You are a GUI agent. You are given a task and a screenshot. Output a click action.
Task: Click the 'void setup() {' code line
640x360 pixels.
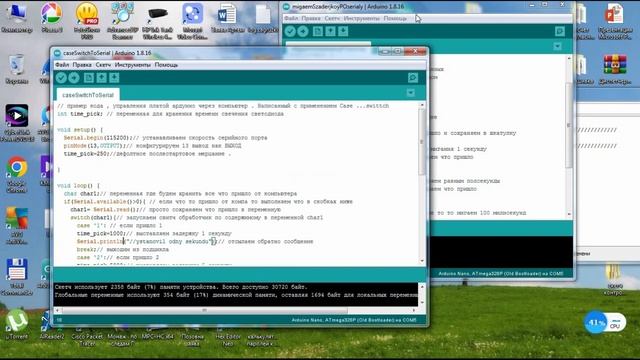(x=80, y=130)
